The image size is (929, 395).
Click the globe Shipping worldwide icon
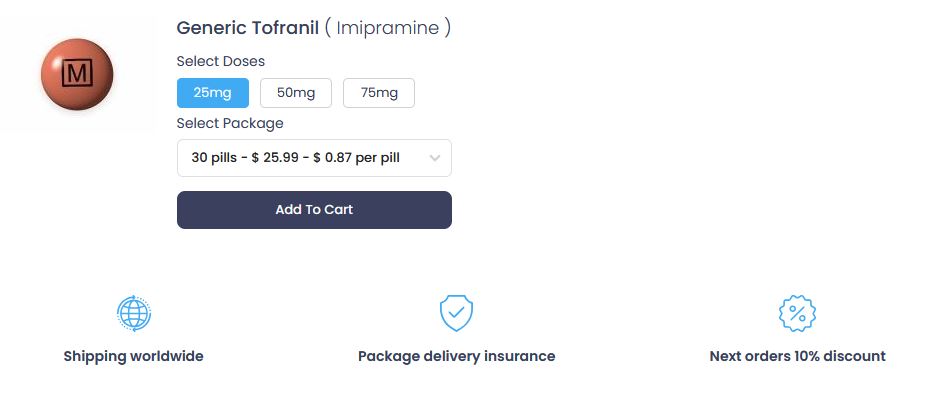click(x=134, y=313)
